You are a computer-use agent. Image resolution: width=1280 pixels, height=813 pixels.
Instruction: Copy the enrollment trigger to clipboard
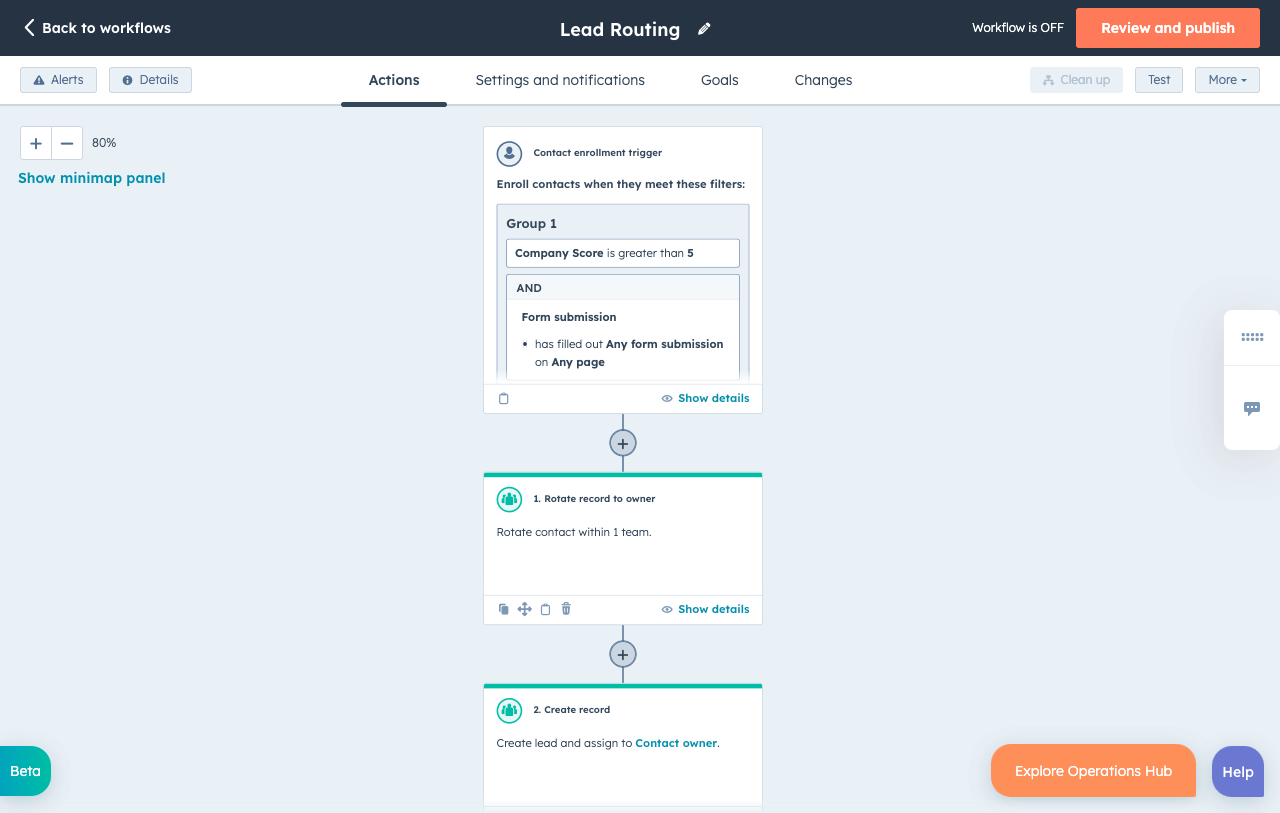click(x=503, y=398)
